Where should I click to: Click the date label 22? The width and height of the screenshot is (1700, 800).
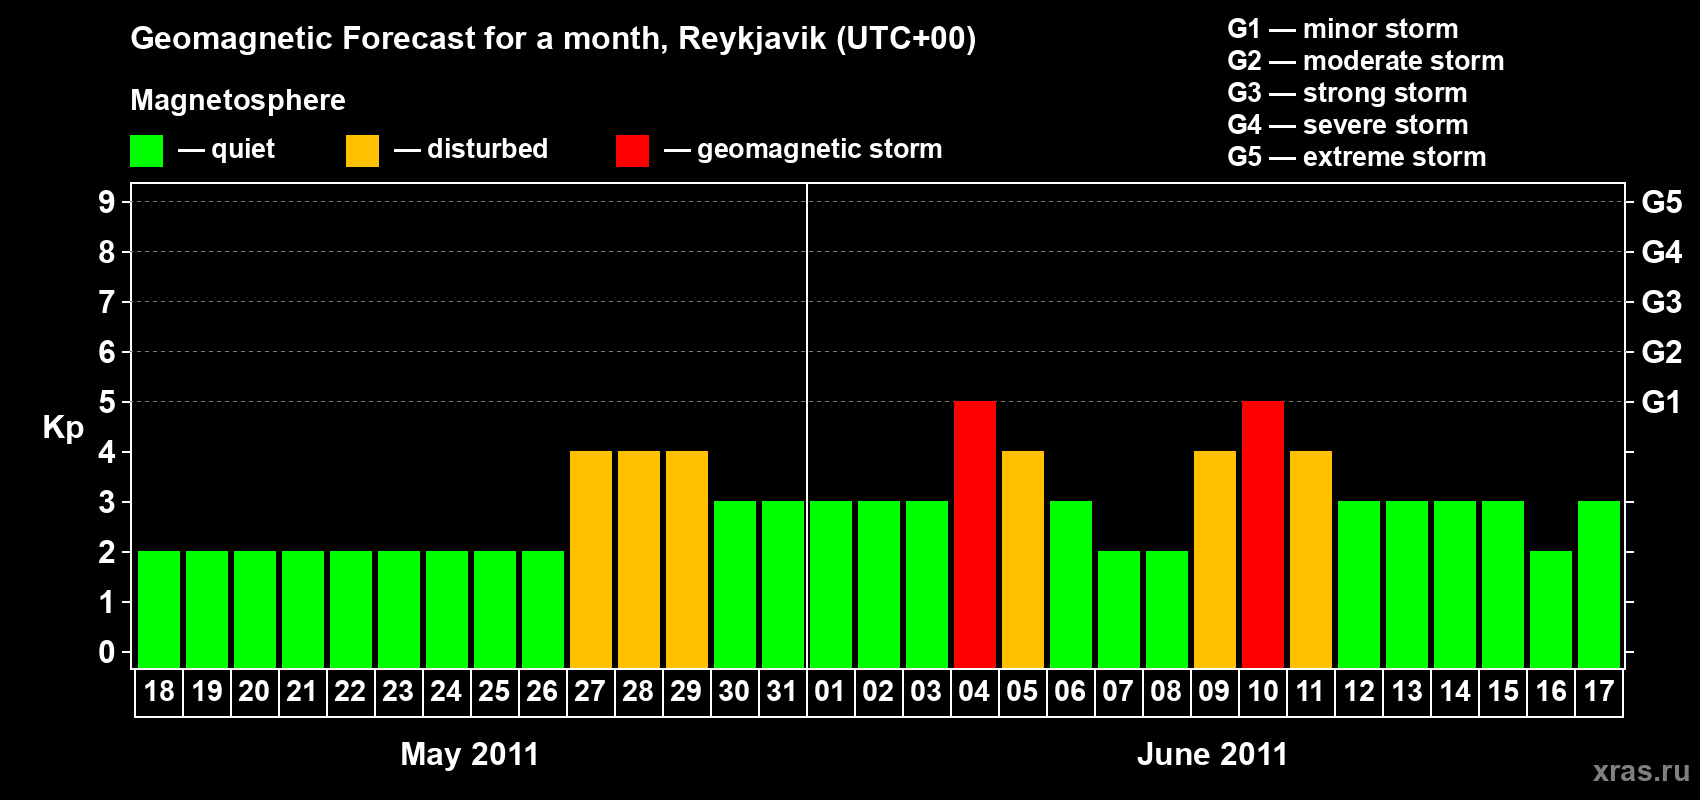[x=350, y=691]
